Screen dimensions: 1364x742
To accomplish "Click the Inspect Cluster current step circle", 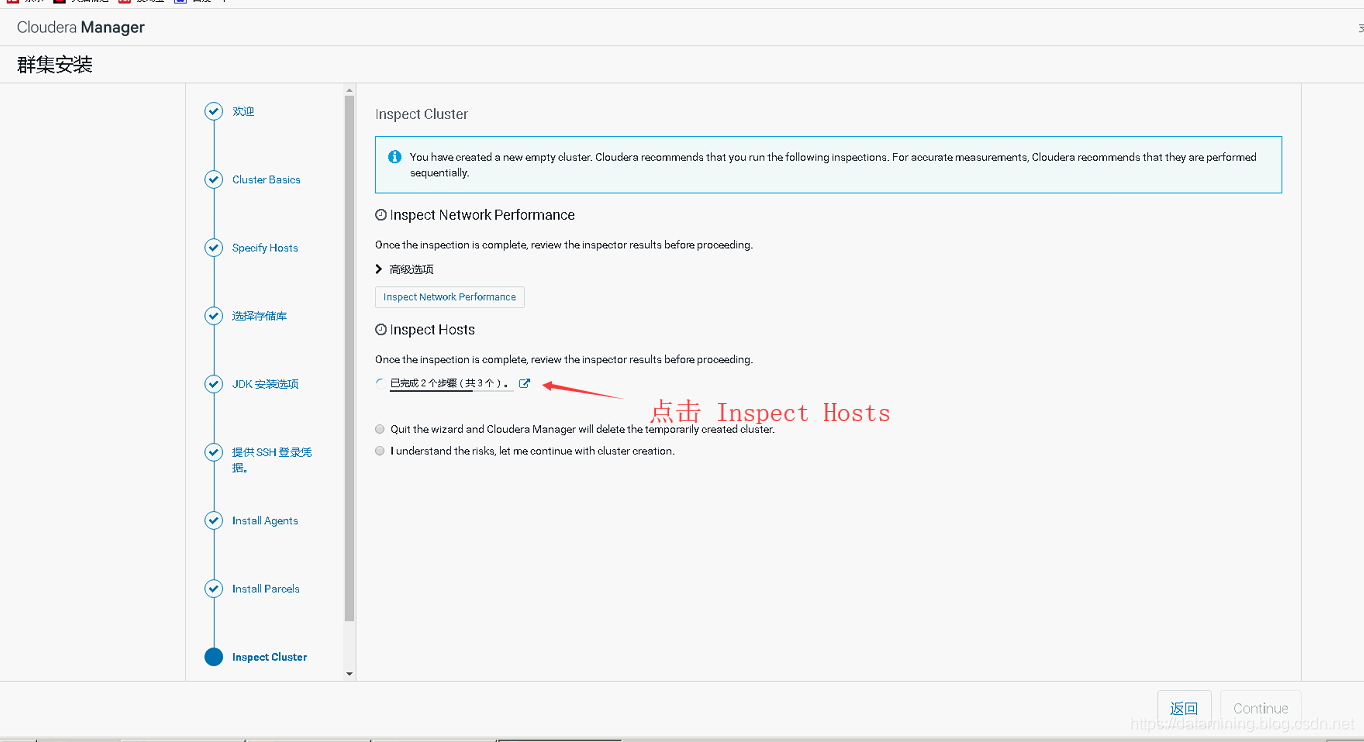I will pos(213,657).
